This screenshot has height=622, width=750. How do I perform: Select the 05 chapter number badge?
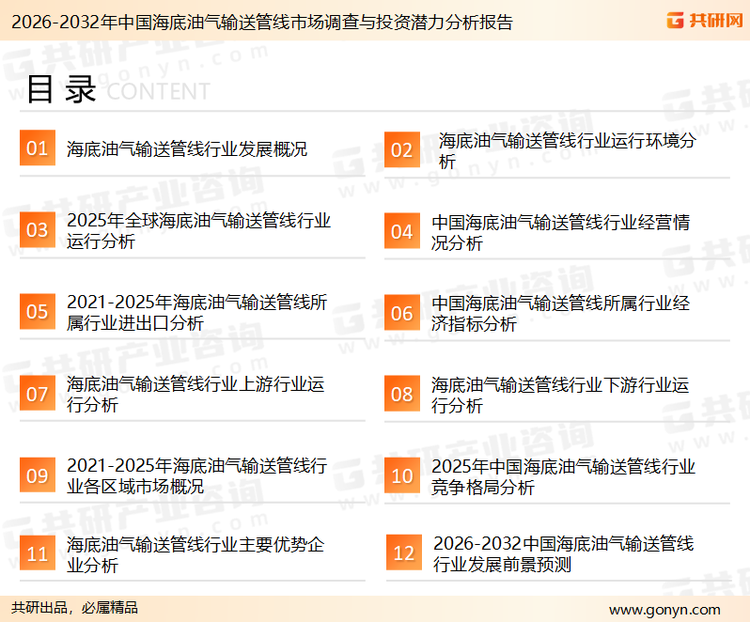point(37,312)
